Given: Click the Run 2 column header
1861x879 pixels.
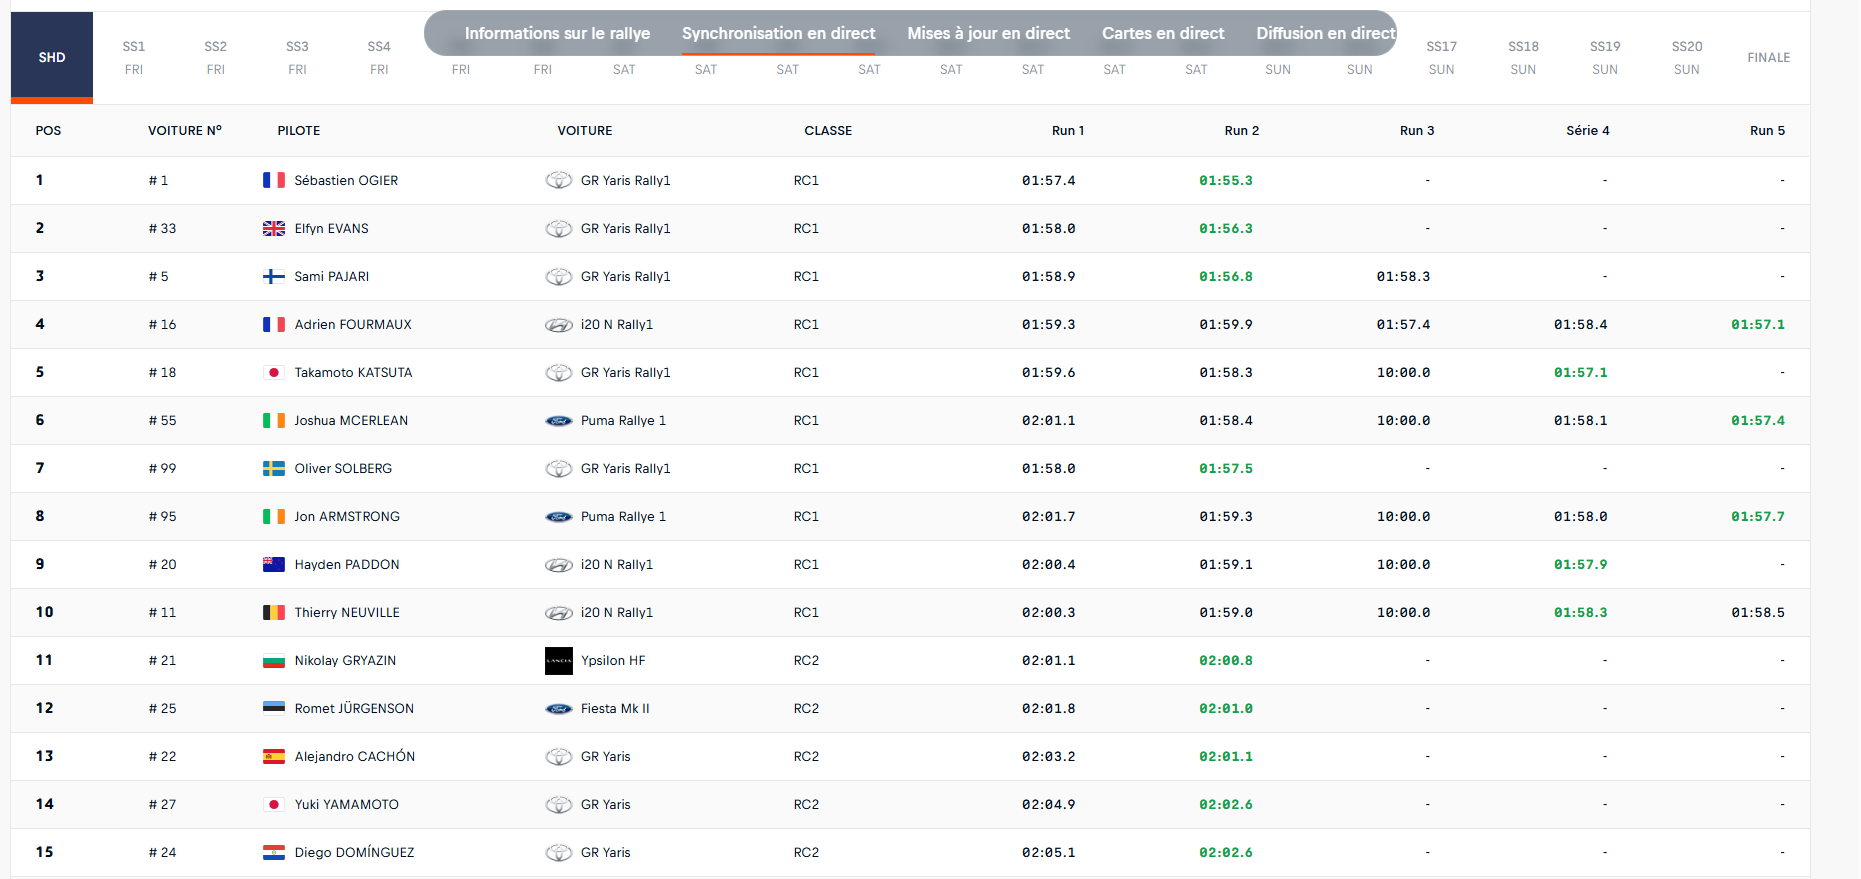Looking at the screenshot, I should click(x=1242, y=130).
